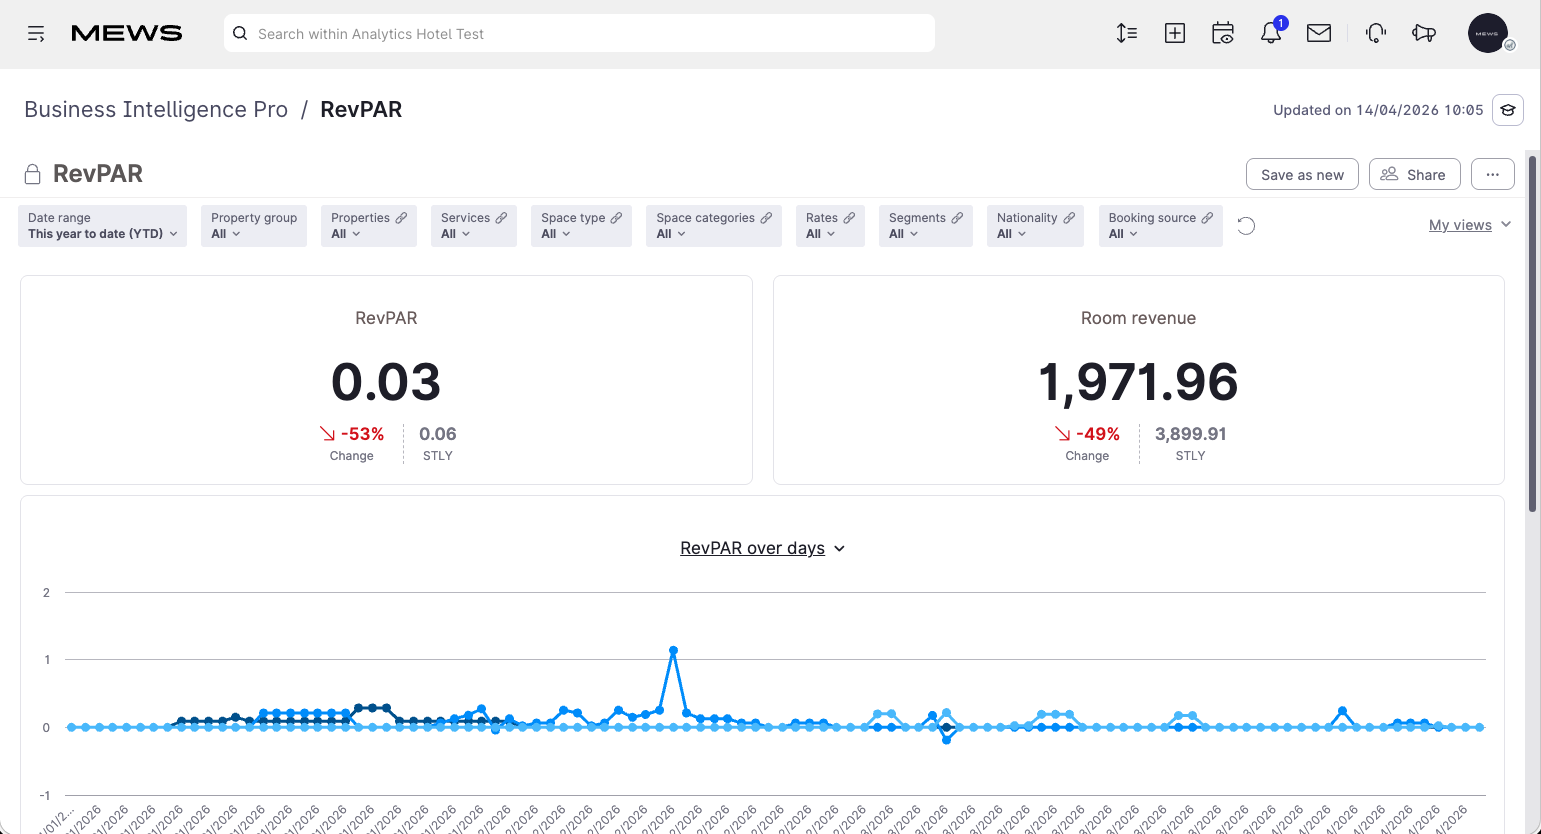Change the RevPAR over days chart dropdown
Viewport: 1541px width, 834px height.
[763, 548]
